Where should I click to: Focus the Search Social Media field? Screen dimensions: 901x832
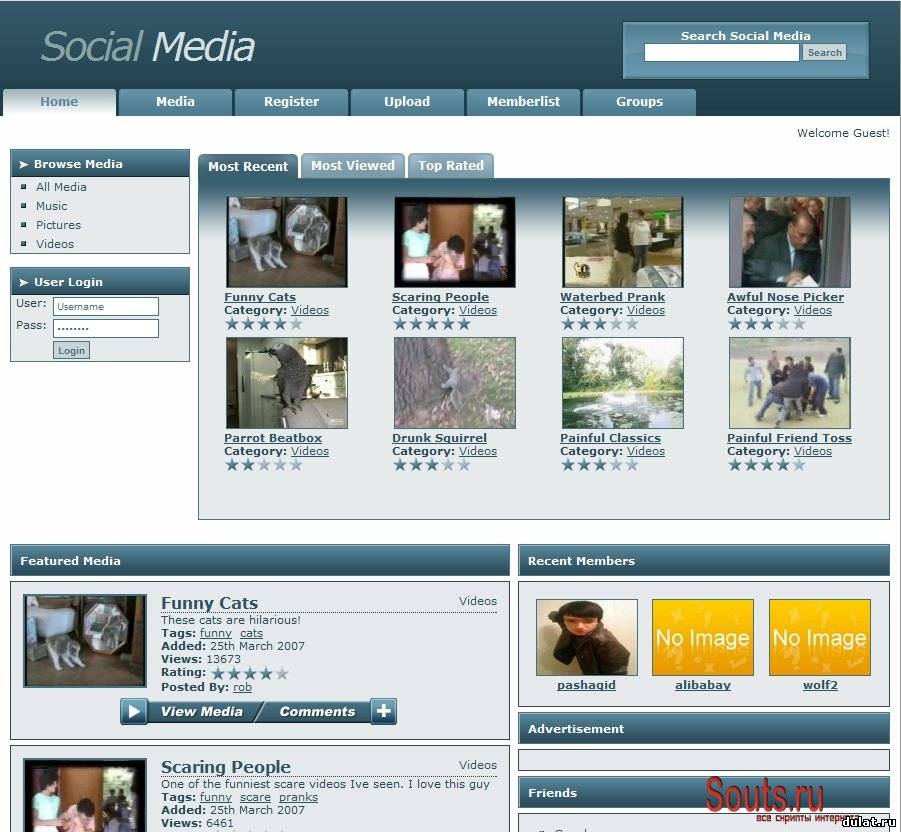(x=721, y=53)
